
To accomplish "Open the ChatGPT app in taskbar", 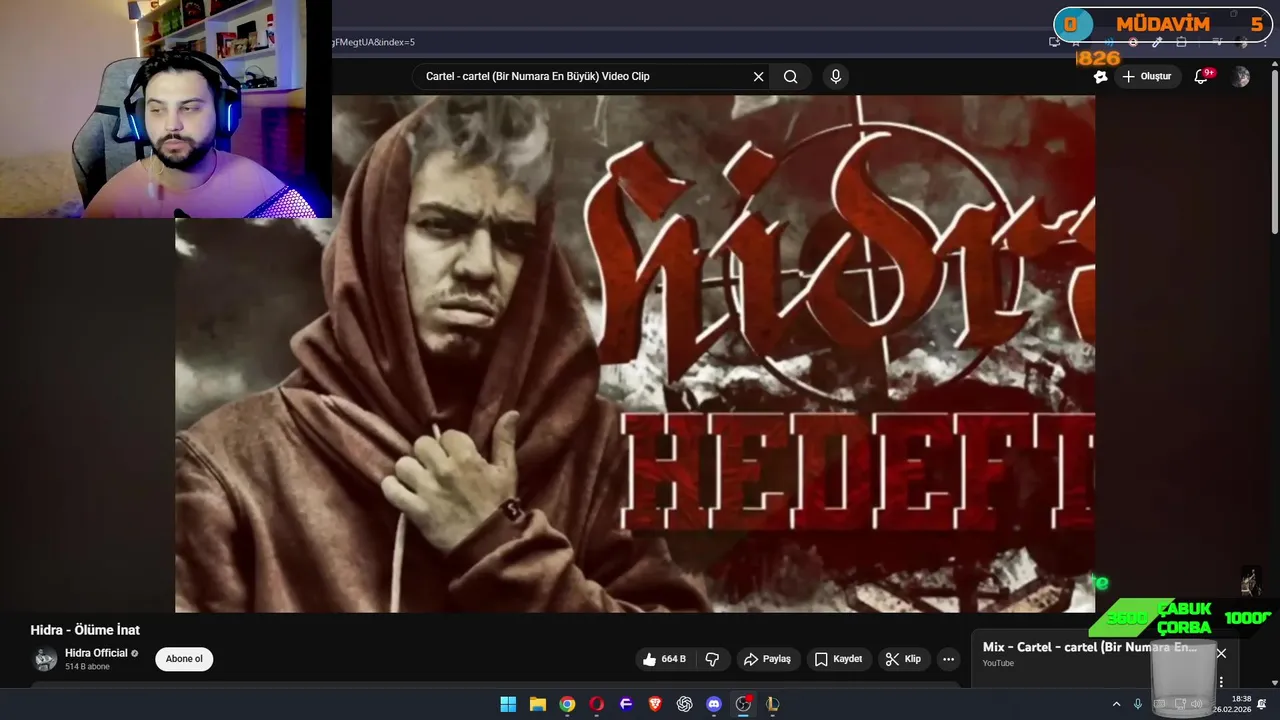I will [x=684, y=704].
